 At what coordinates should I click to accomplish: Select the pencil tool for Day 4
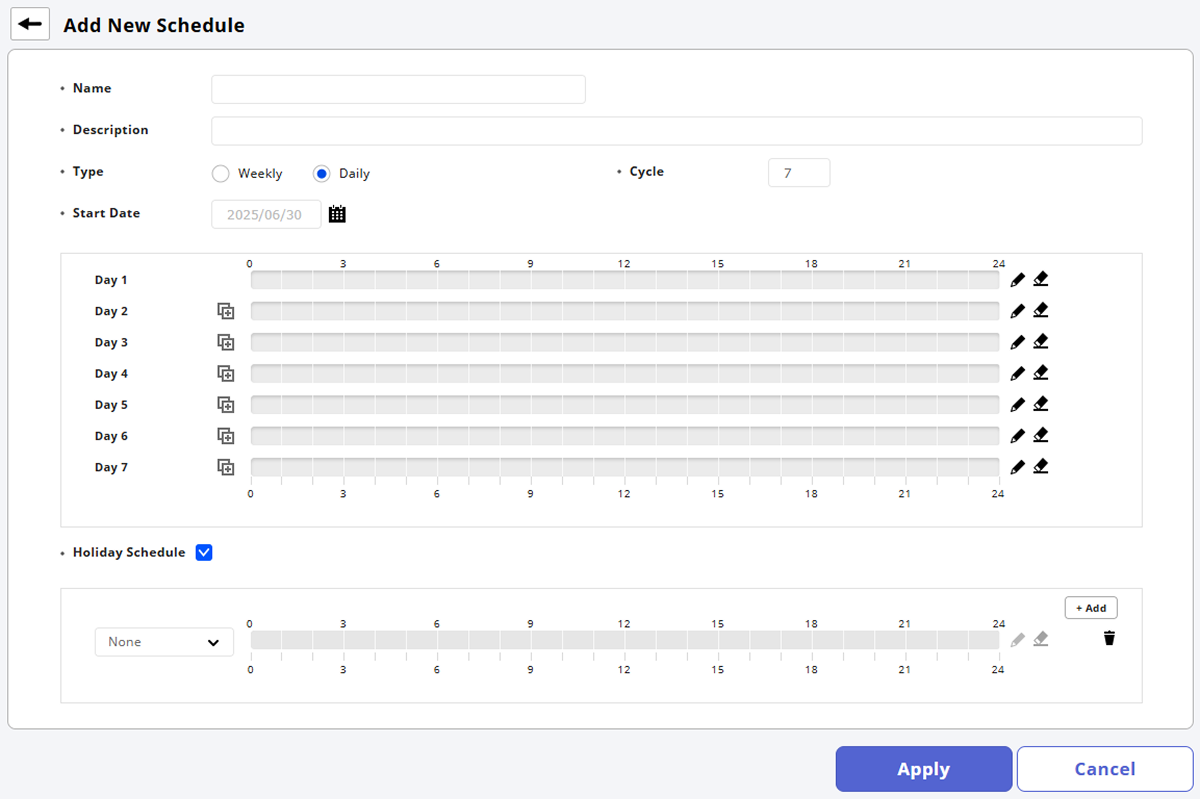[x=1018, y=374]
